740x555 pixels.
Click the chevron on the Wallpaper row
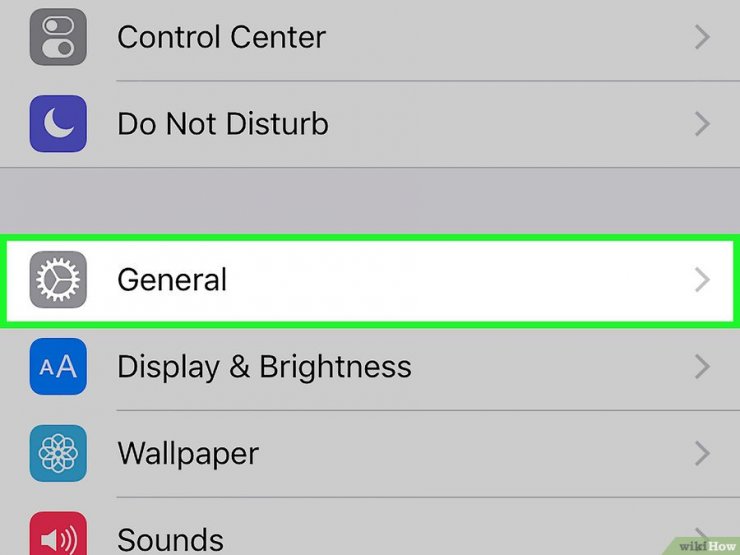click(x=702, y=454)
